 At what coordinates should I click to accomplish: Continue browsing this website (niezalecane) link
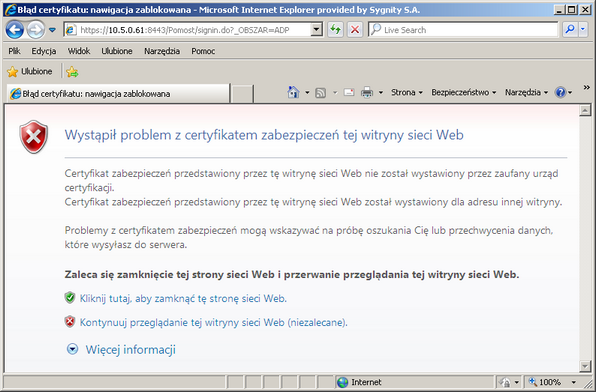pos(214,322)
